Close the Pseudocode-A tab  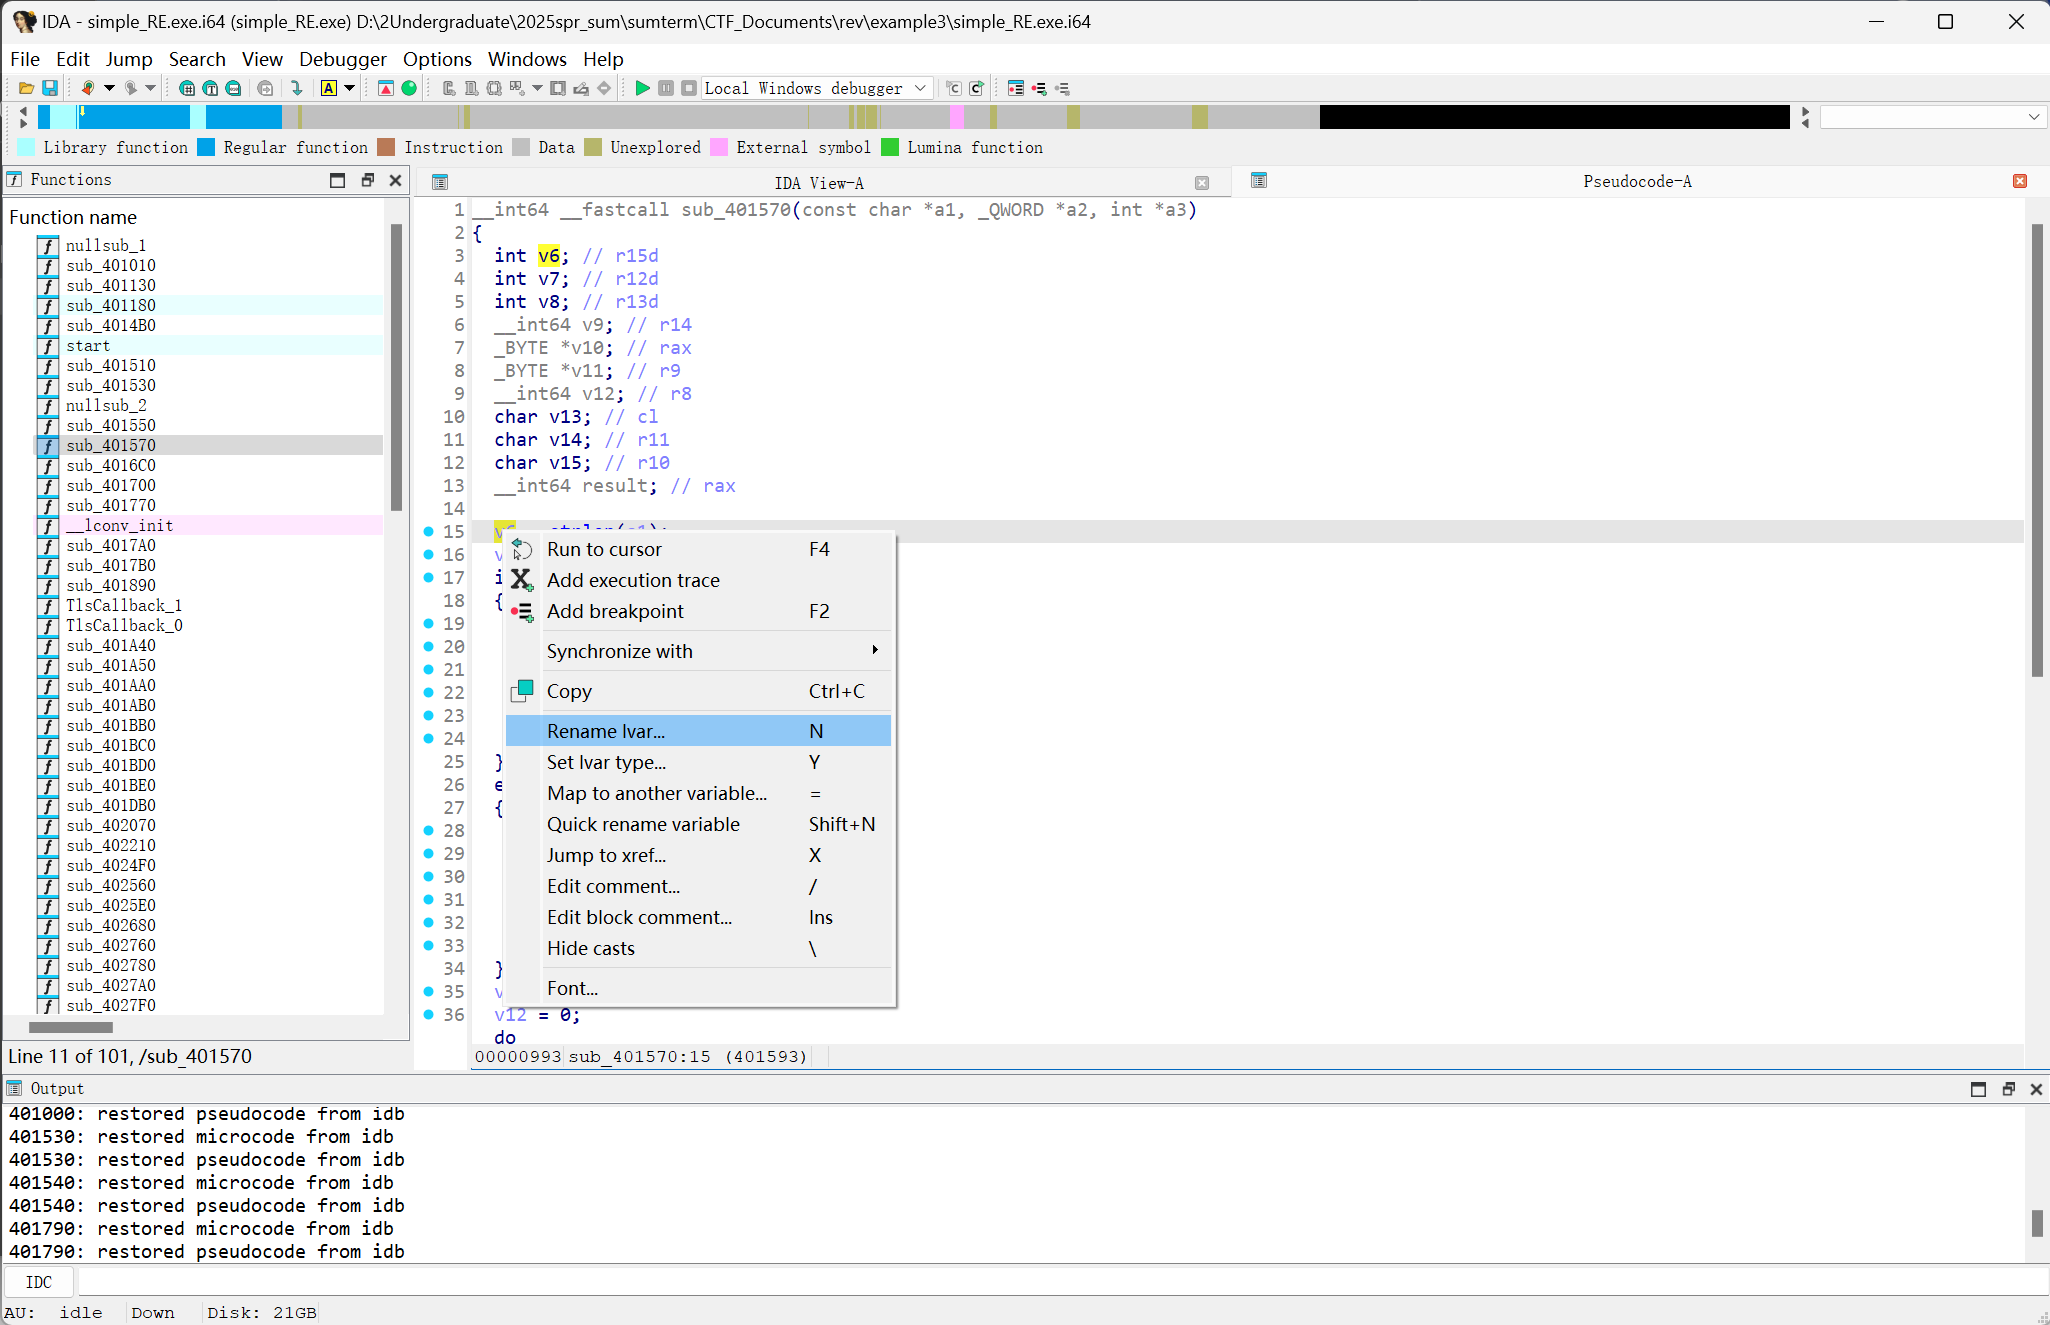pos(2020,181)
